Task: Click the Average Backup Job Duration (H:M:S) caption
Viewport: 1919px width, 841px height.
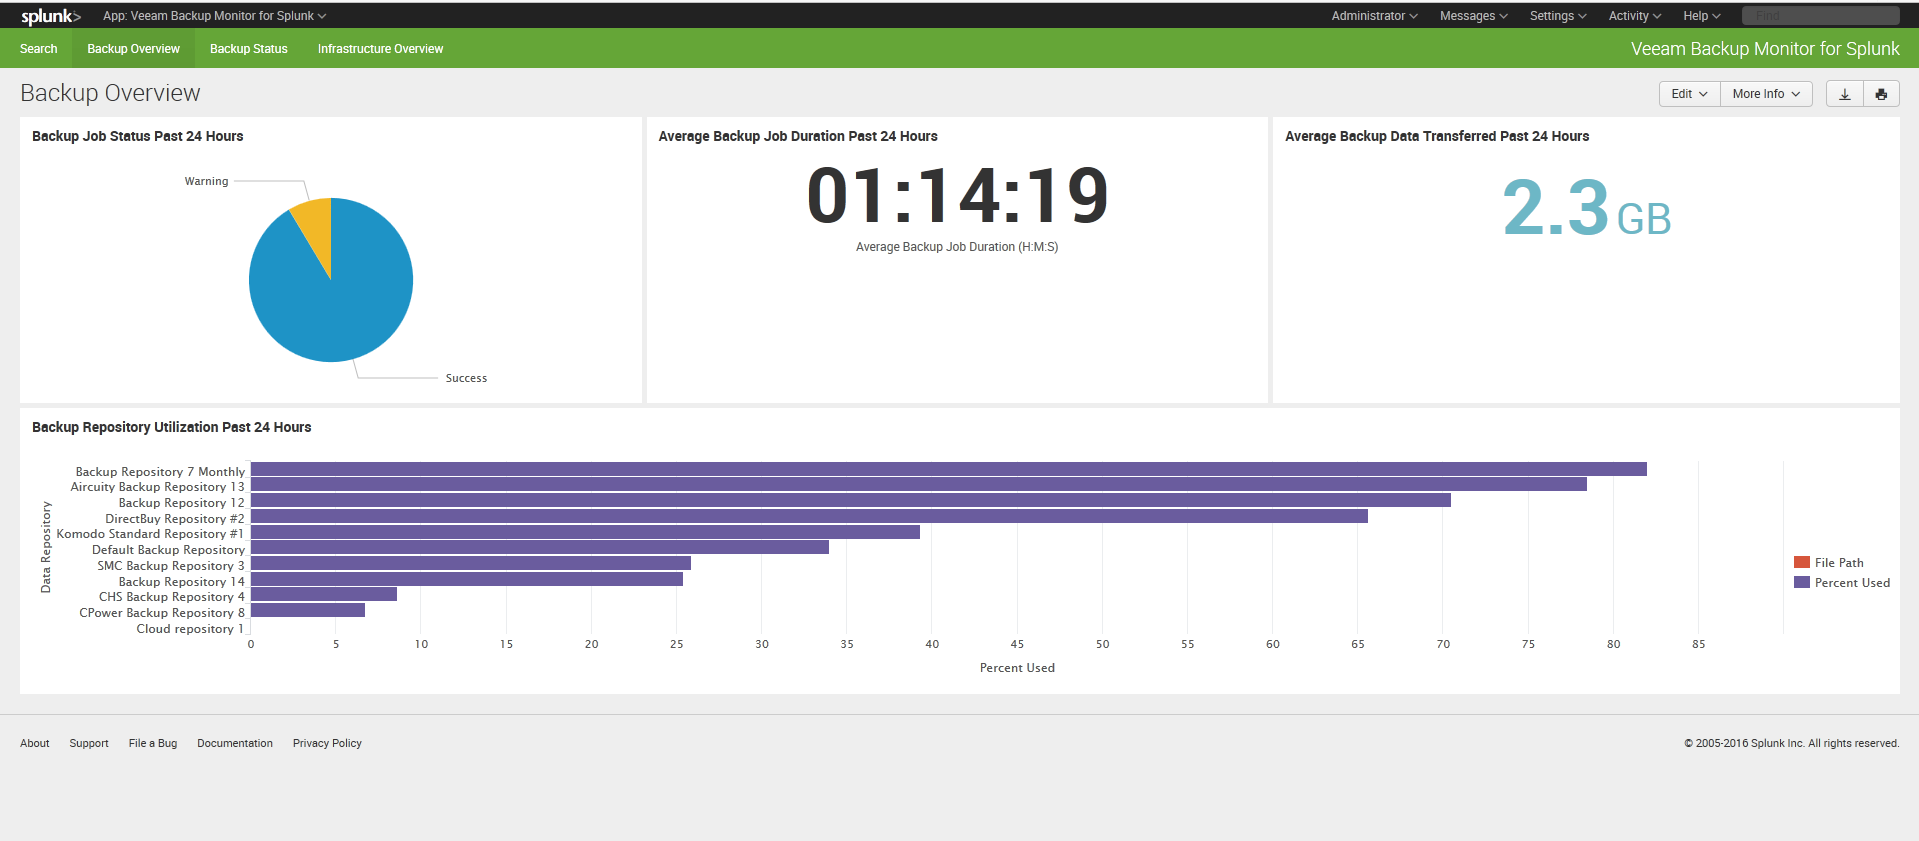Action: (x=957, y=247)
